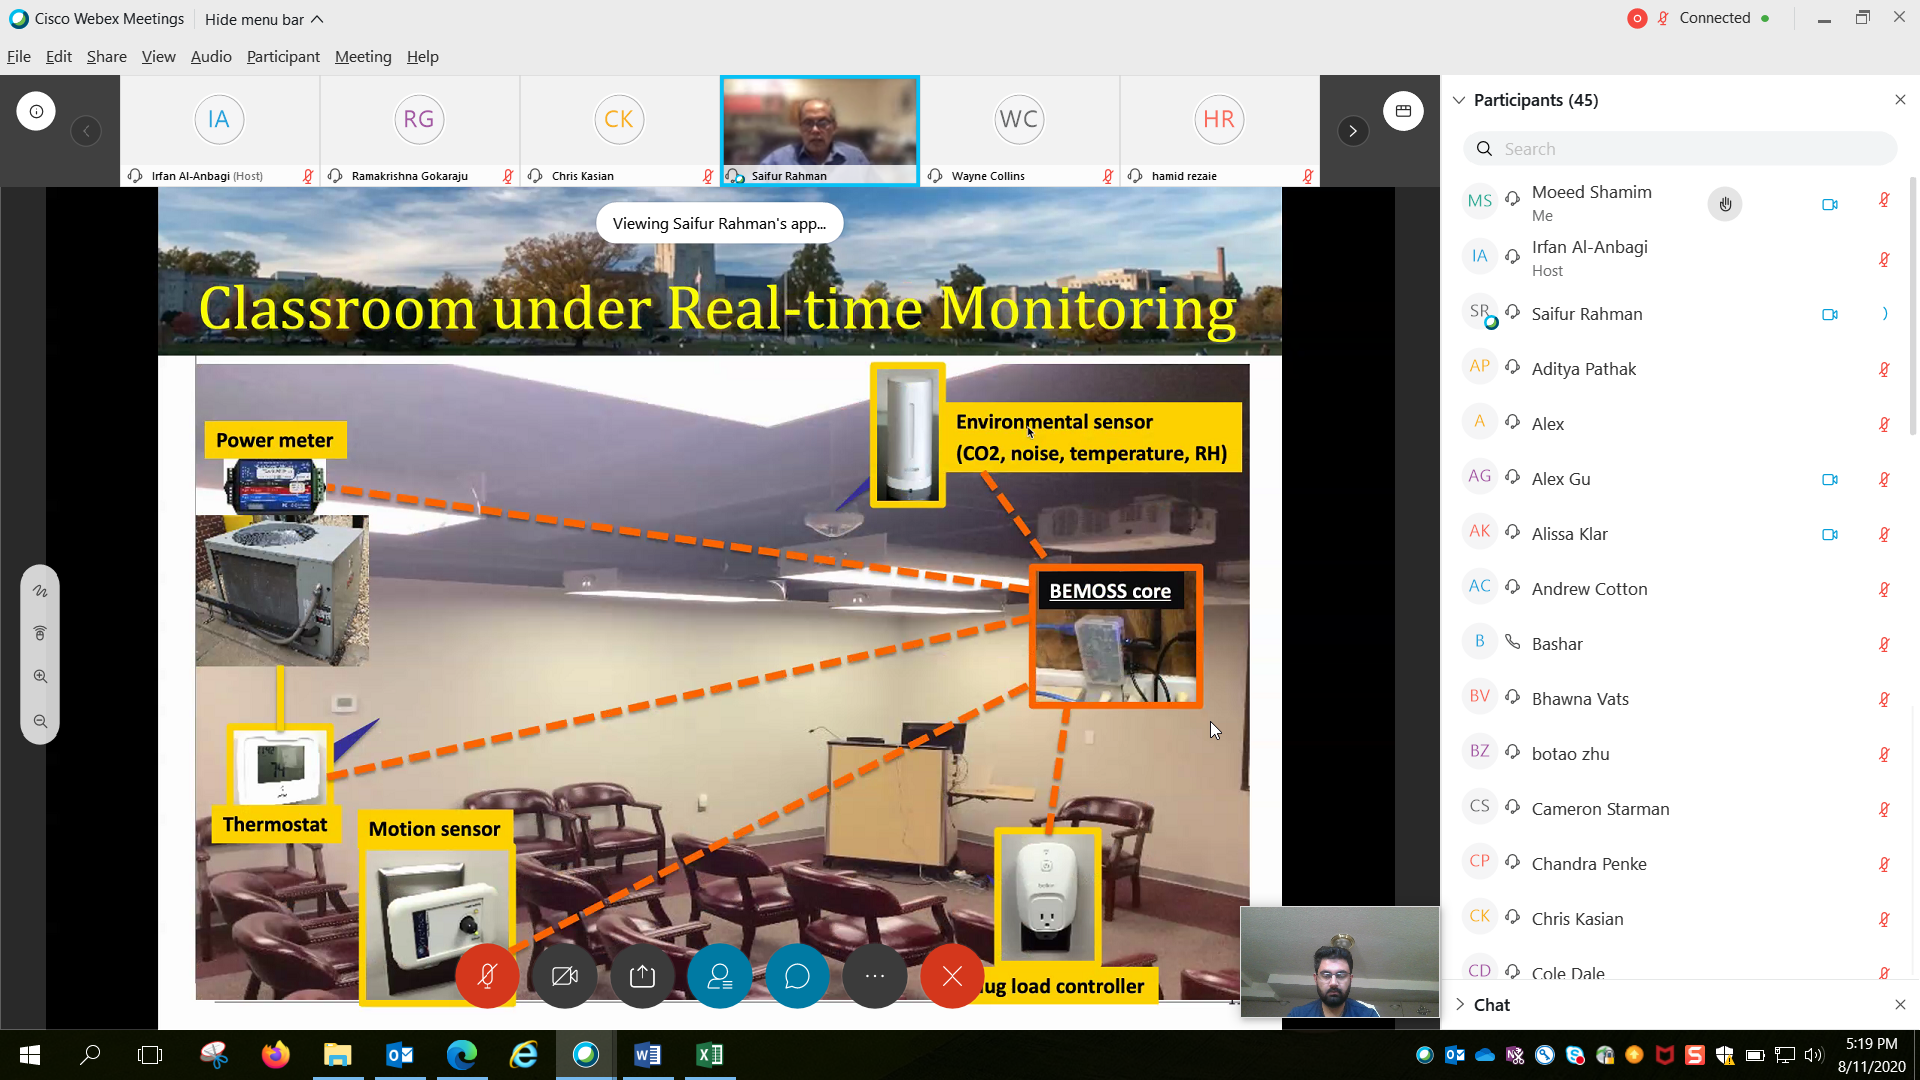
Task: Open the Meeting menu
Action: pos(362,57)
